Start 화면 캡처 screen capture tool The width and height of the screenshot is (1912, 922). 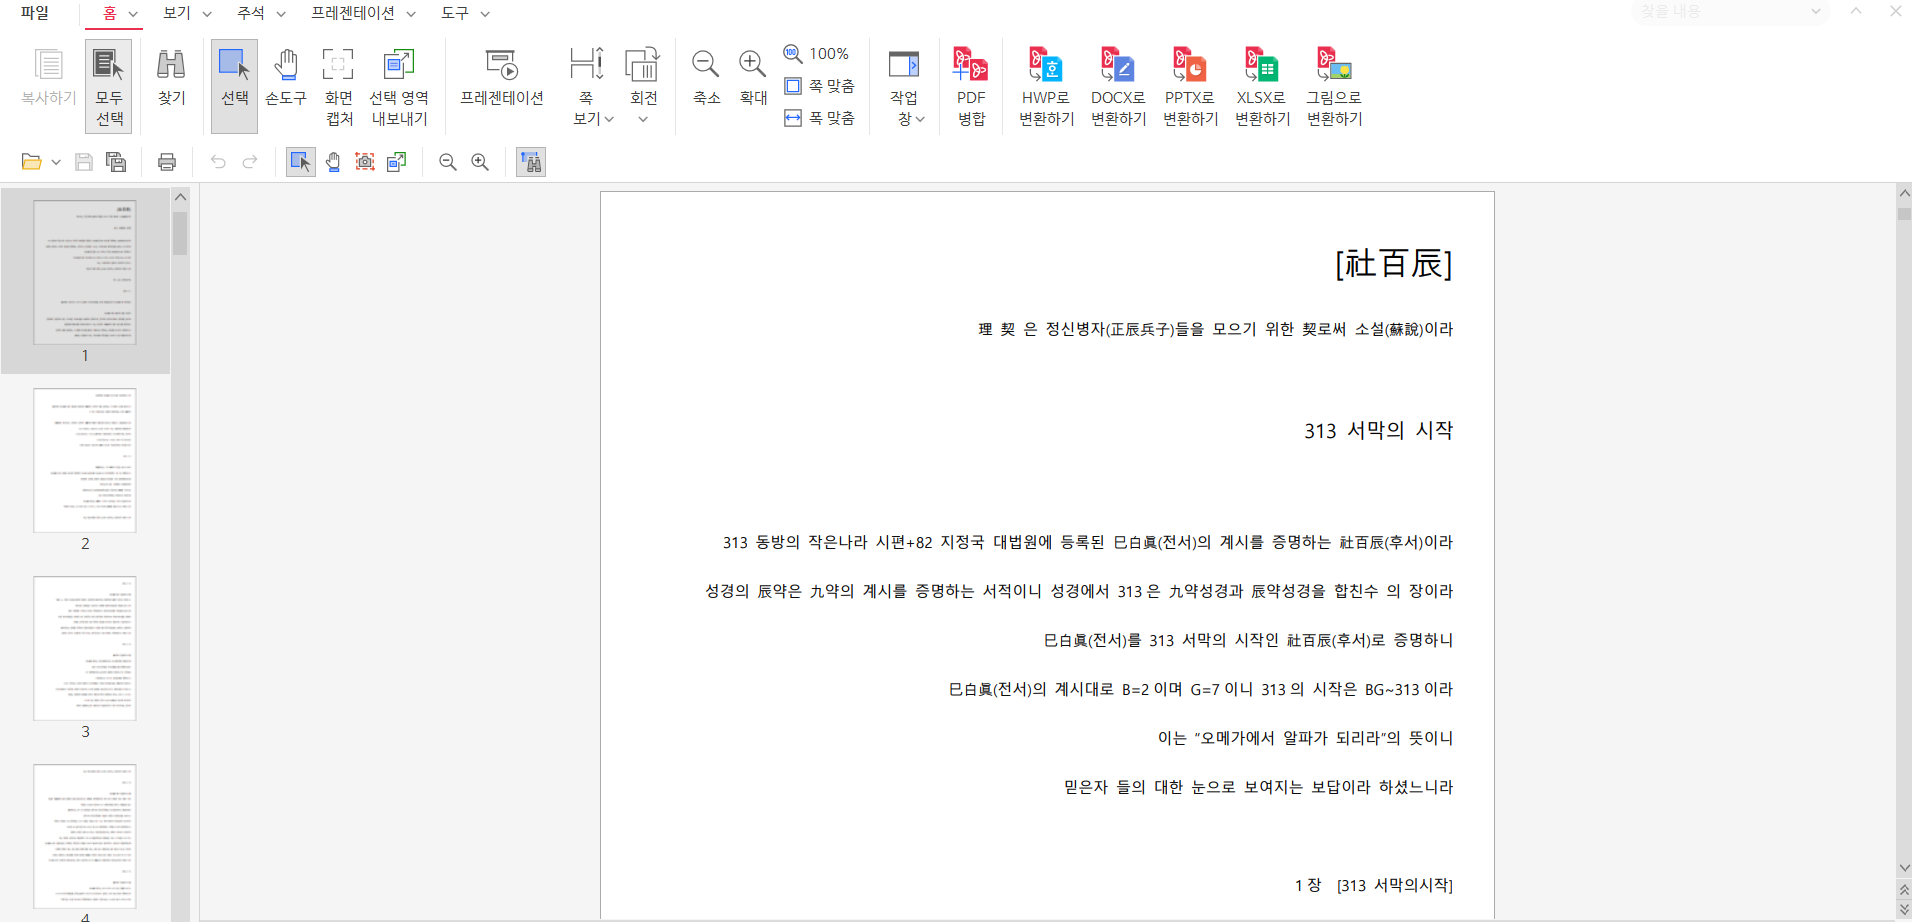(338, 86)
